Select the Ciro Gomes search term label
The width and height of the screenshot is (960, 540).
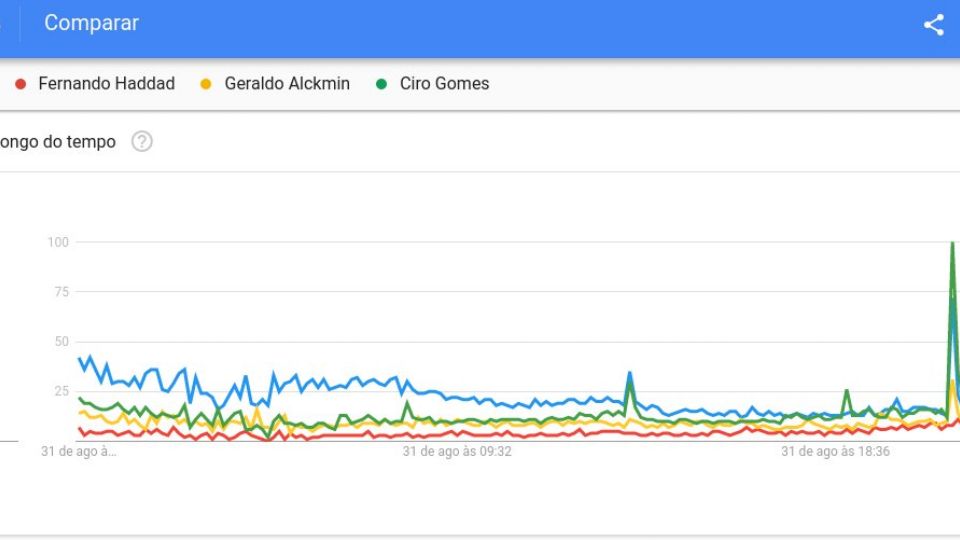pyautogui.click(x=444, y=83)
